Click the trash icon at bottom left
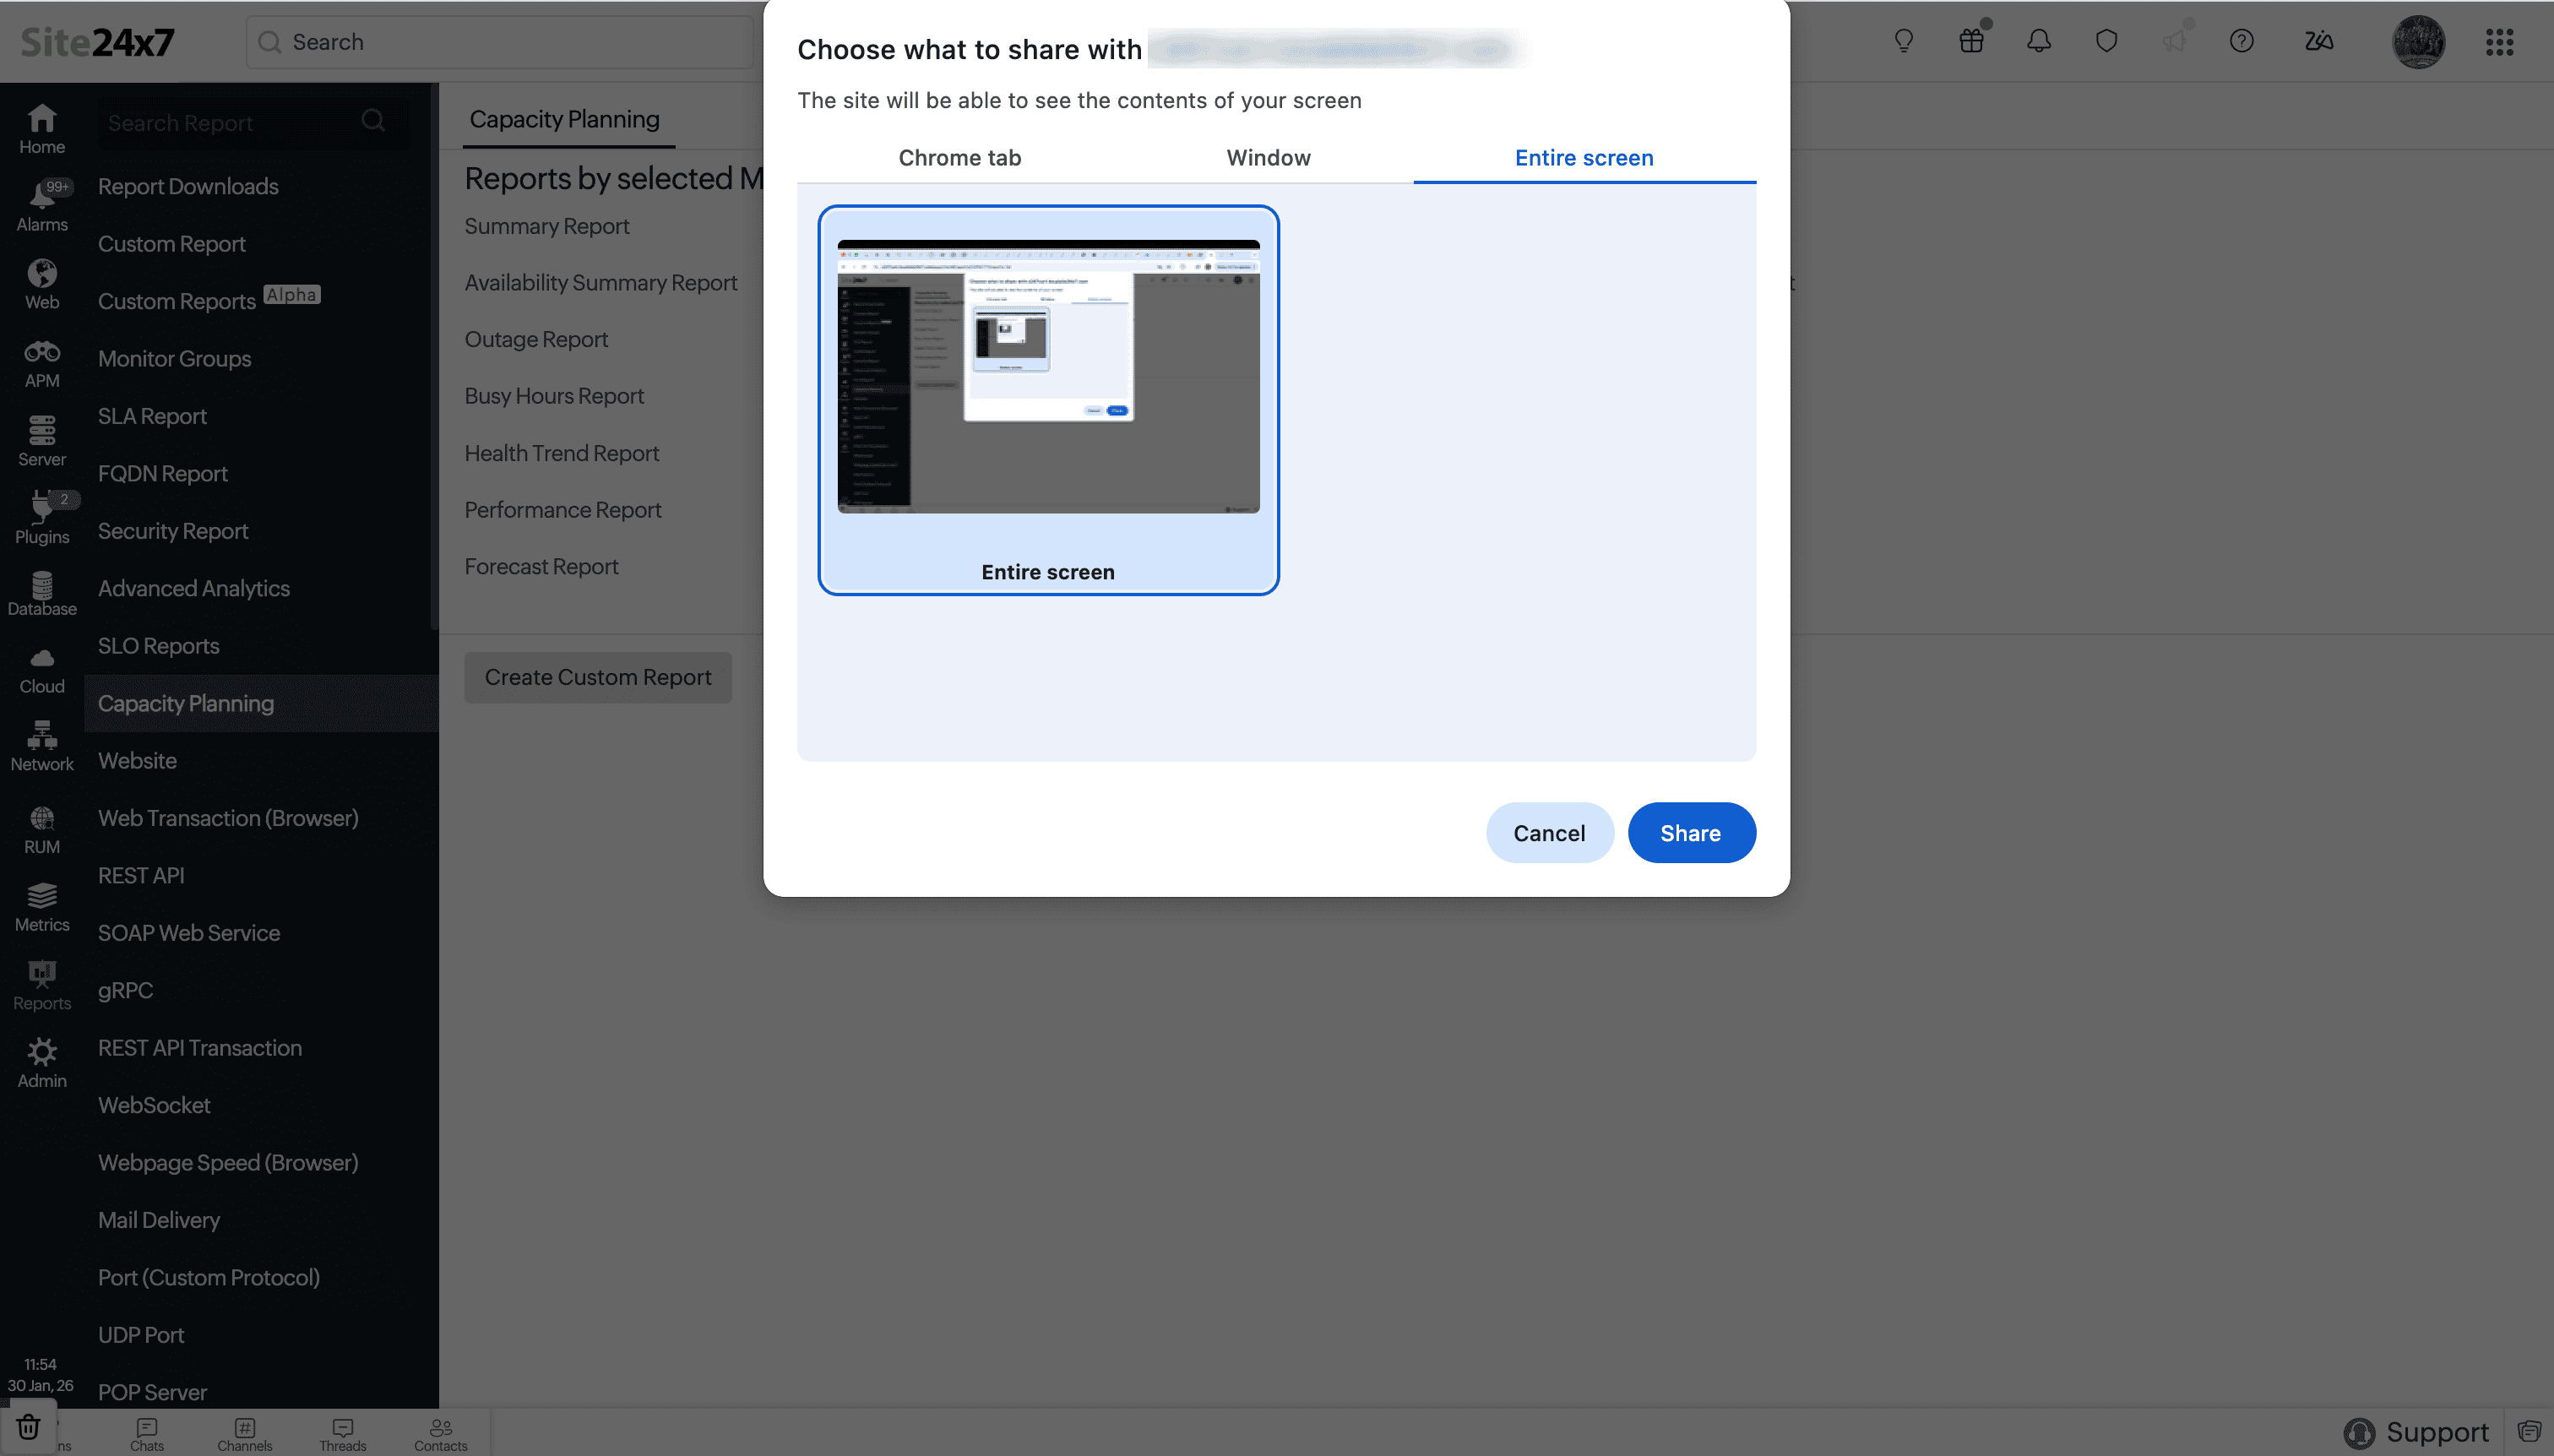 pos(28,1427)
